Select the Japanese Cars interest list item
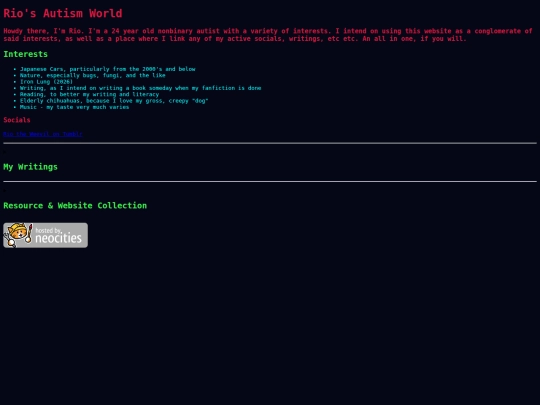Screen dimensions: 540x405 (107, 69)
